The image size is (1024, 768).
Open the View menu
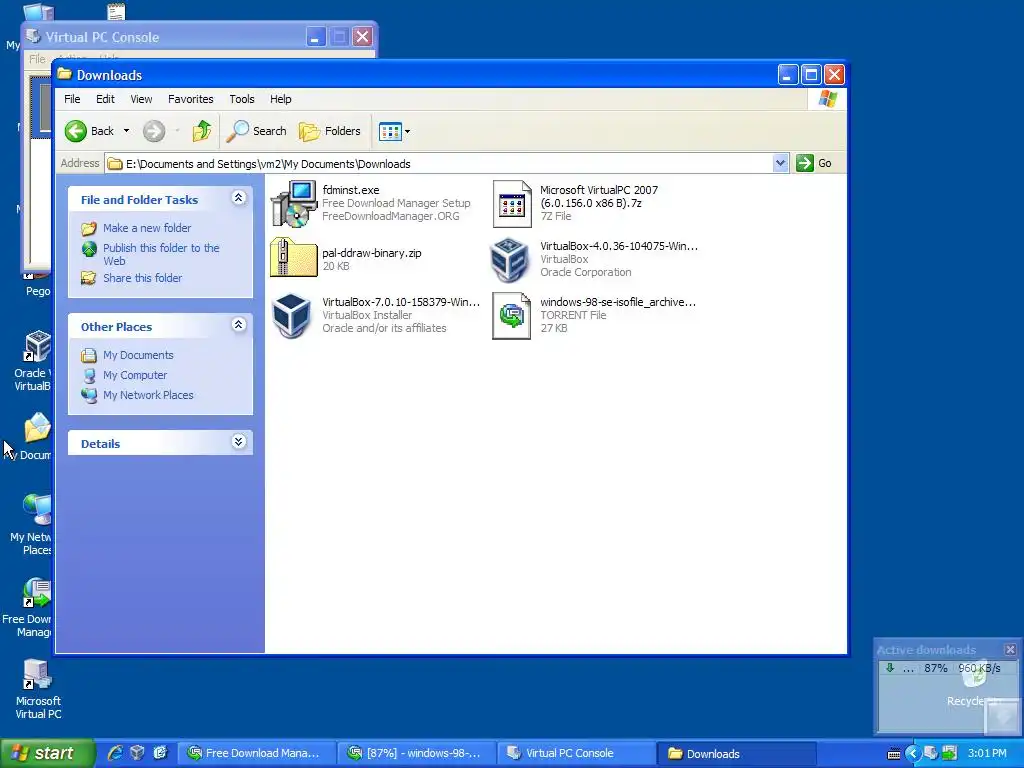click(141, 99)
